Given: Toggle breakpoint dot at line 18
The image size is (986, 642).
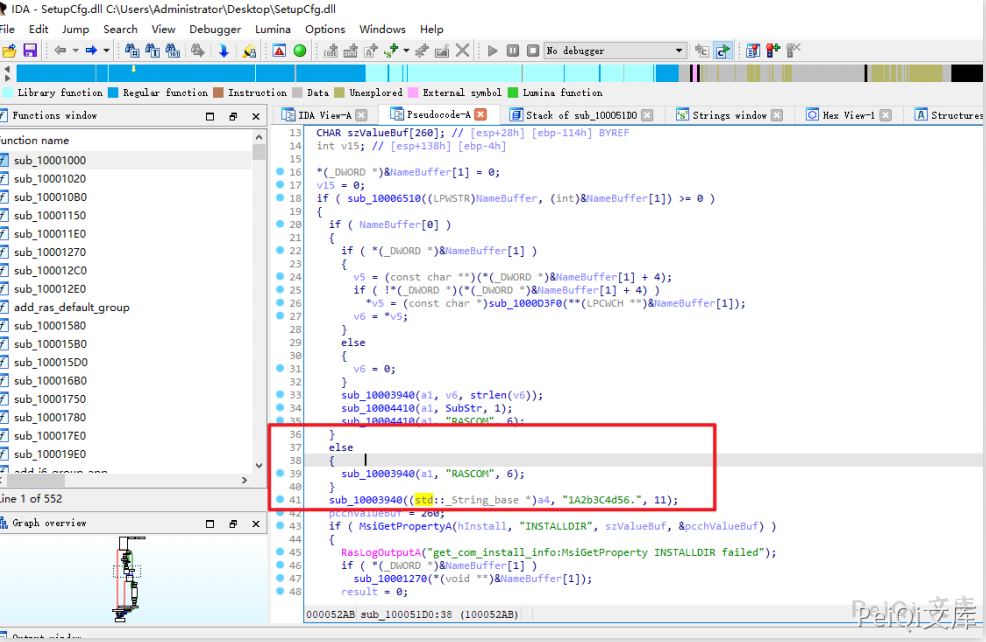Looking at the screenshot, I should tap(280, 198).
